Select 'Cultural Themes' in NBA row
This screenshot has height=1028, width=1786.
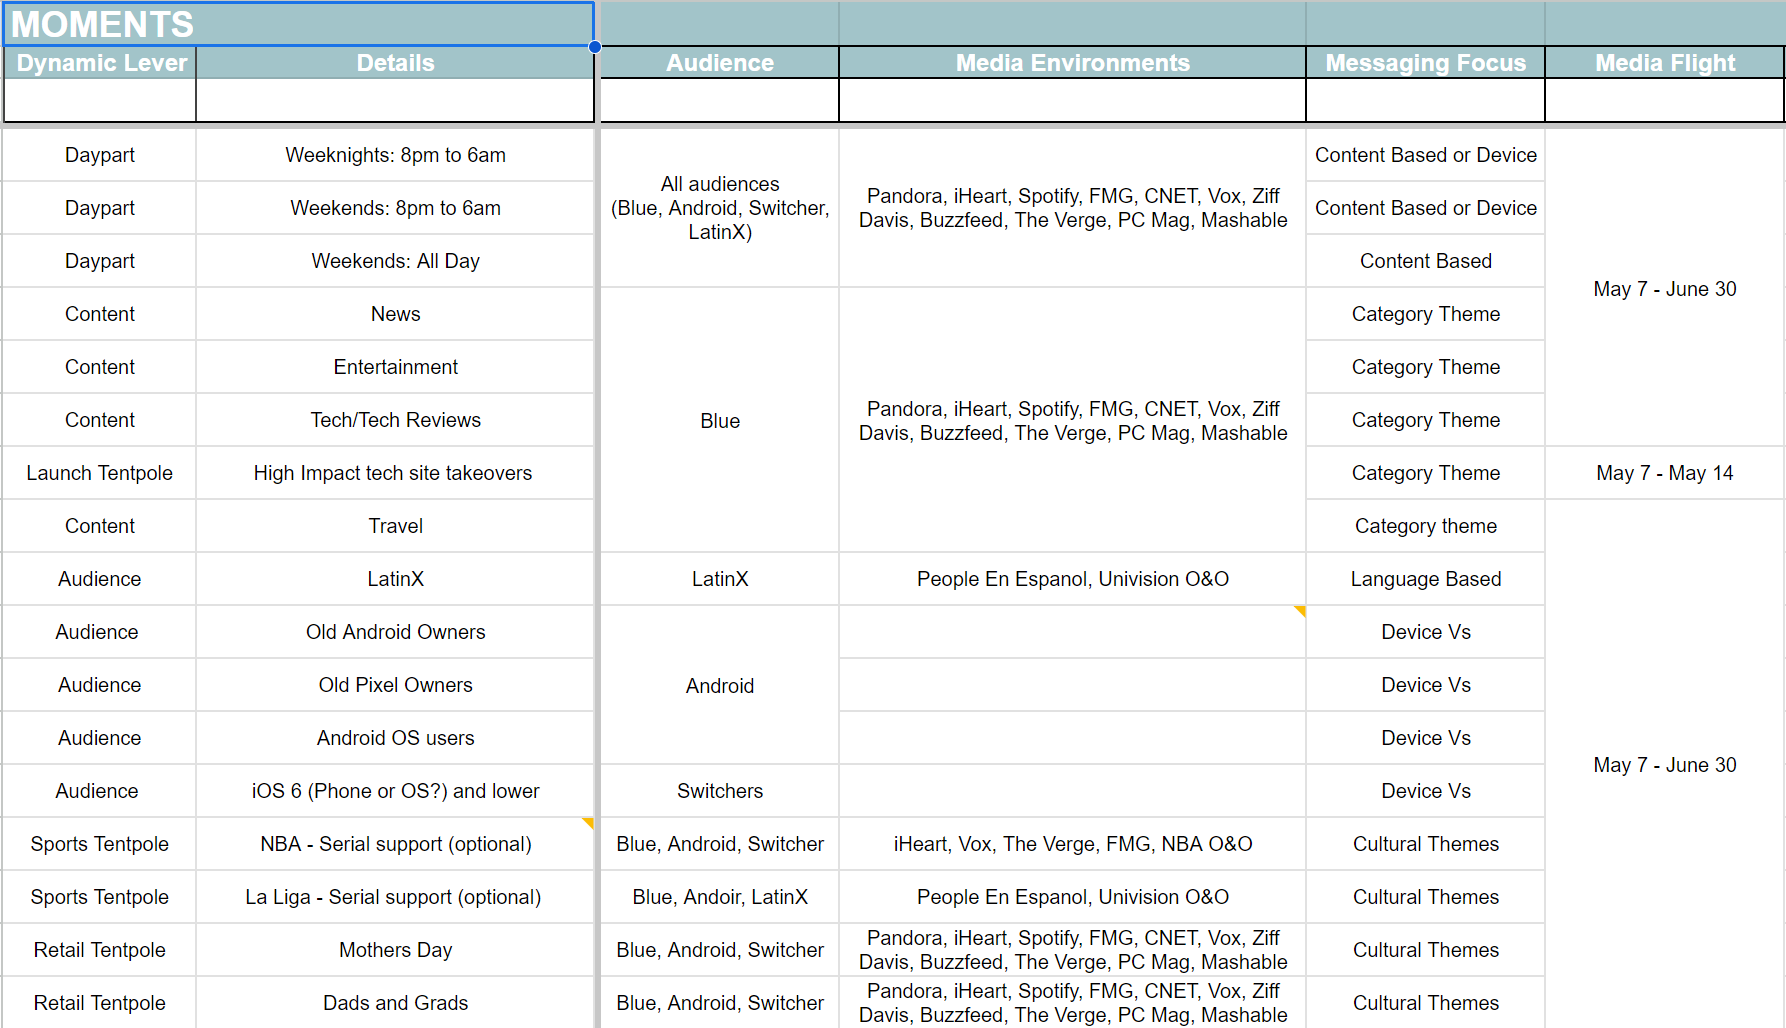[x=1425, y=844]
